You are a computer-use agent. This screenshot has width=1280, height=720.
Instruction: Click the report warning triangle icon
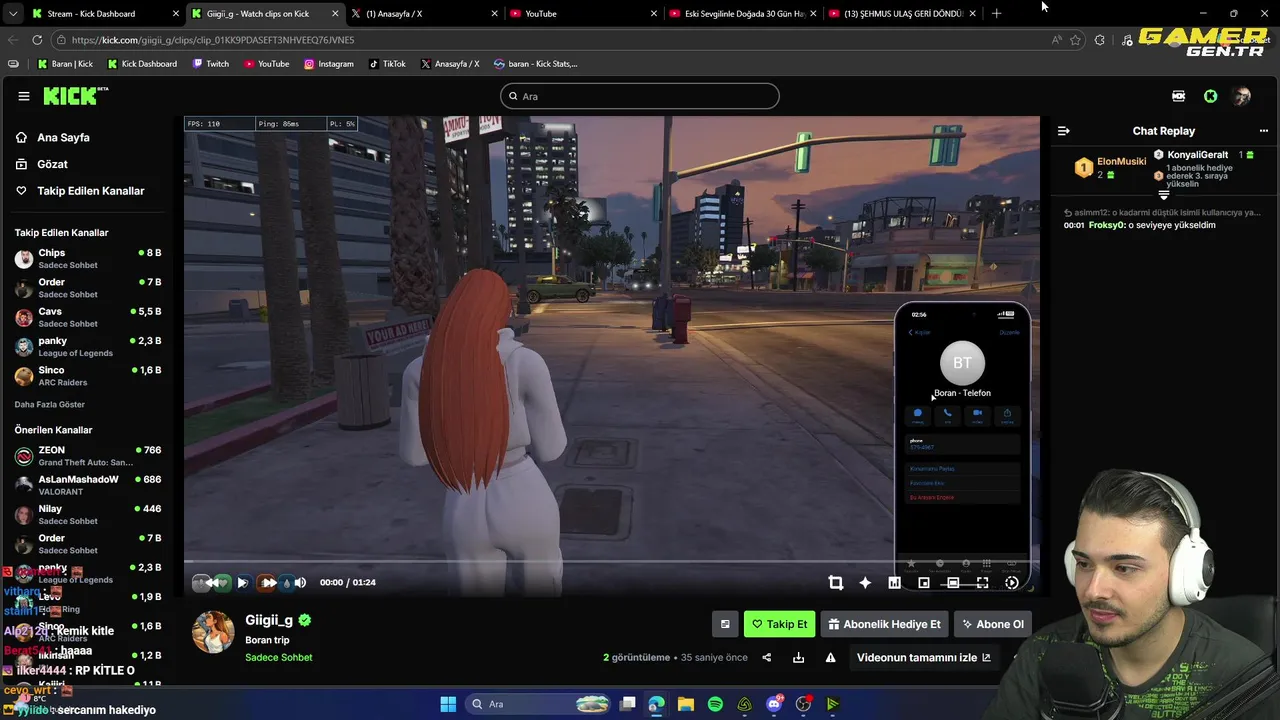[830, 658]
